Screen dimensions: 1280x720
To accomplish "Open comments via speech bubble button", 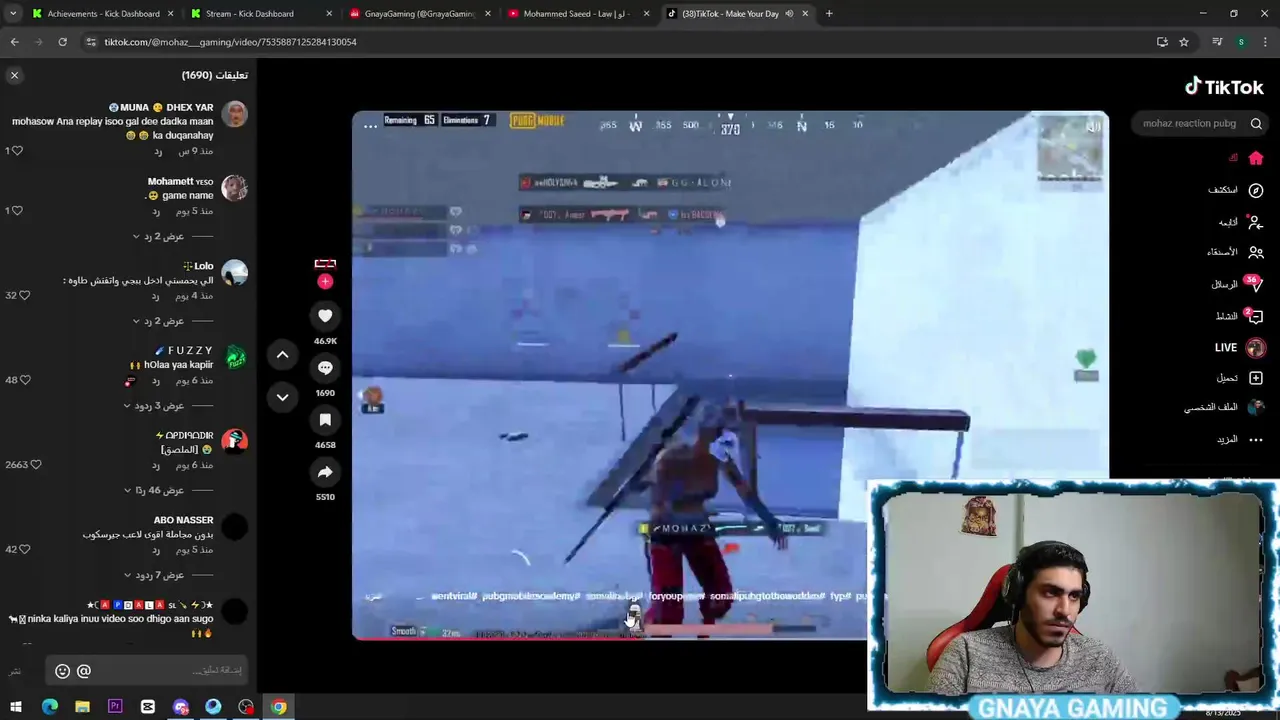I will coord(325,368).
